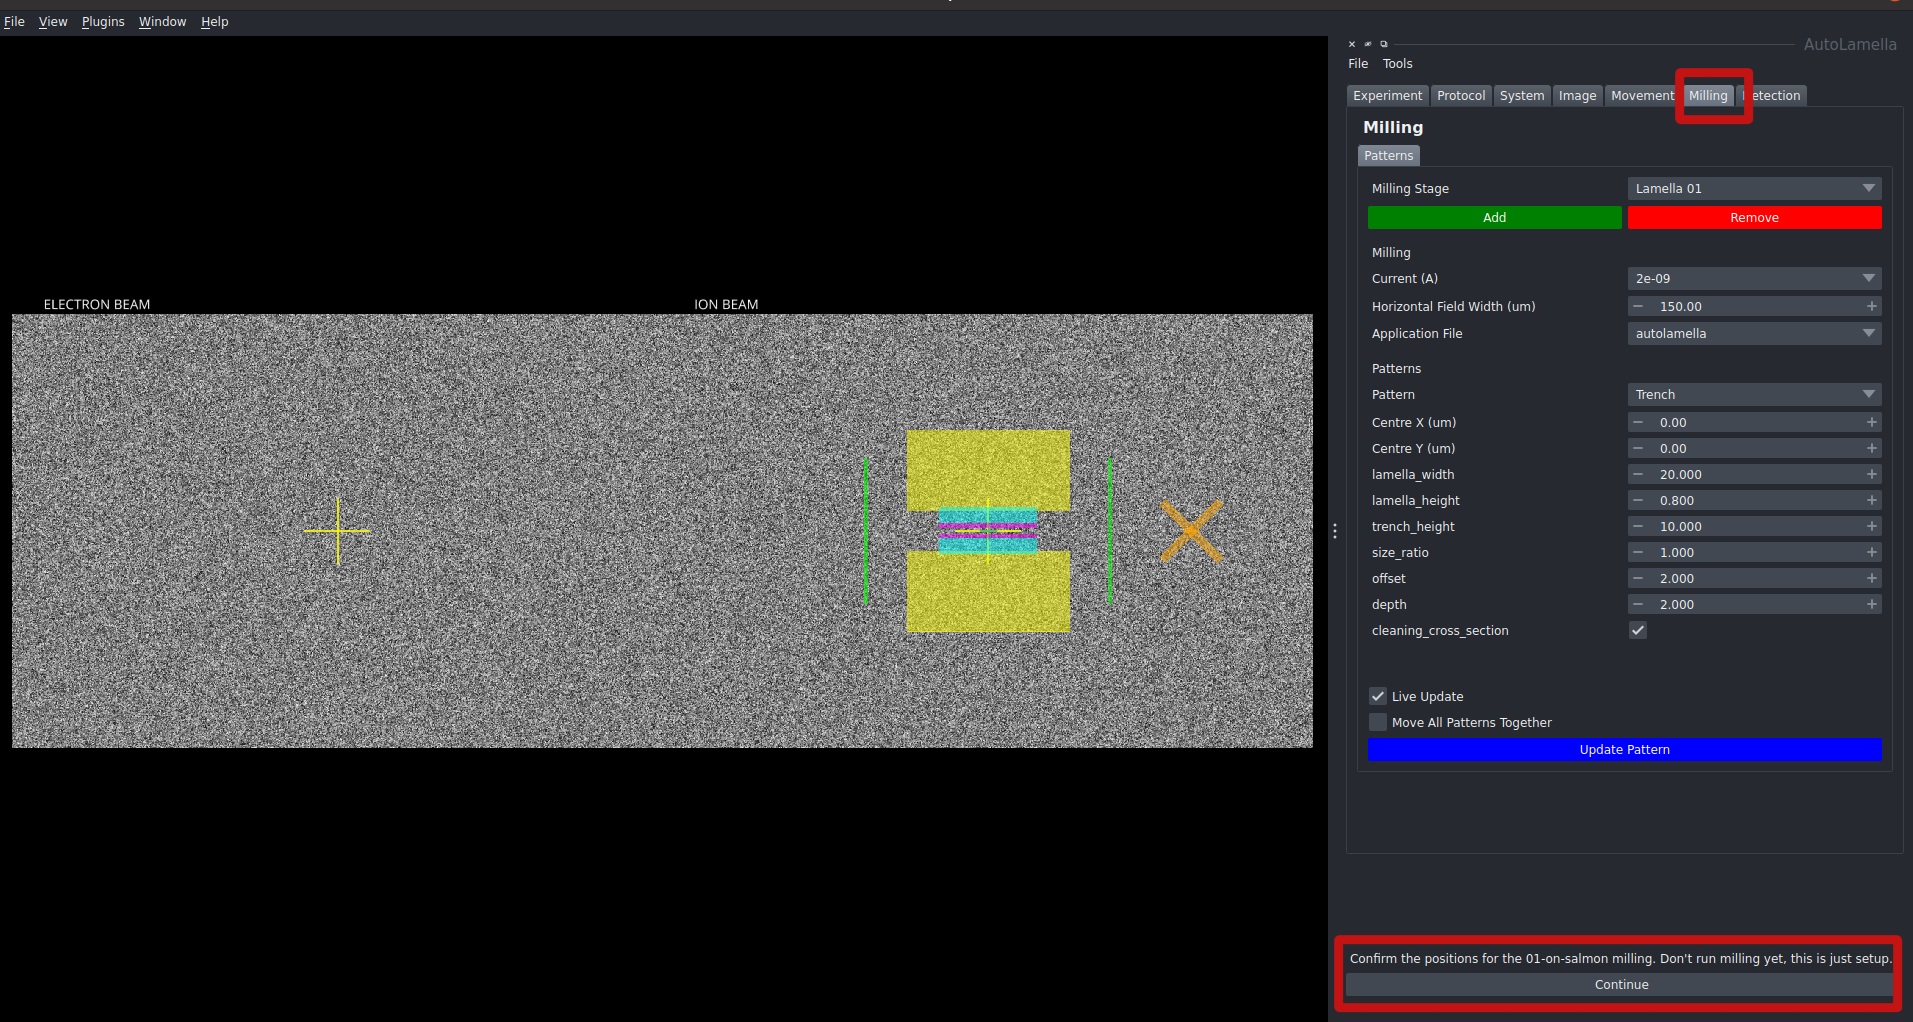Decrease depth with minus icon

(x=1638, y=604)
